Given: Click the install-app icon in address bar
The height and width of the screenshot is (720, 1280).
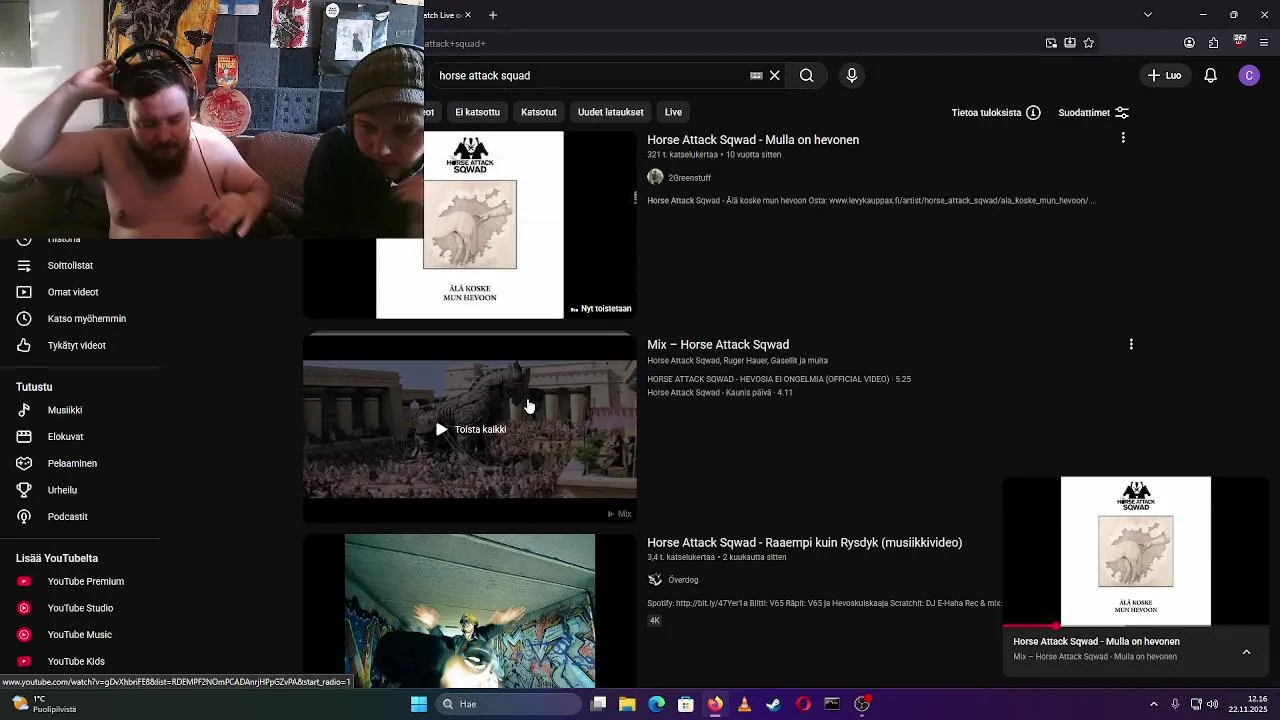Looking at the screenshot, I should 1070,43.
